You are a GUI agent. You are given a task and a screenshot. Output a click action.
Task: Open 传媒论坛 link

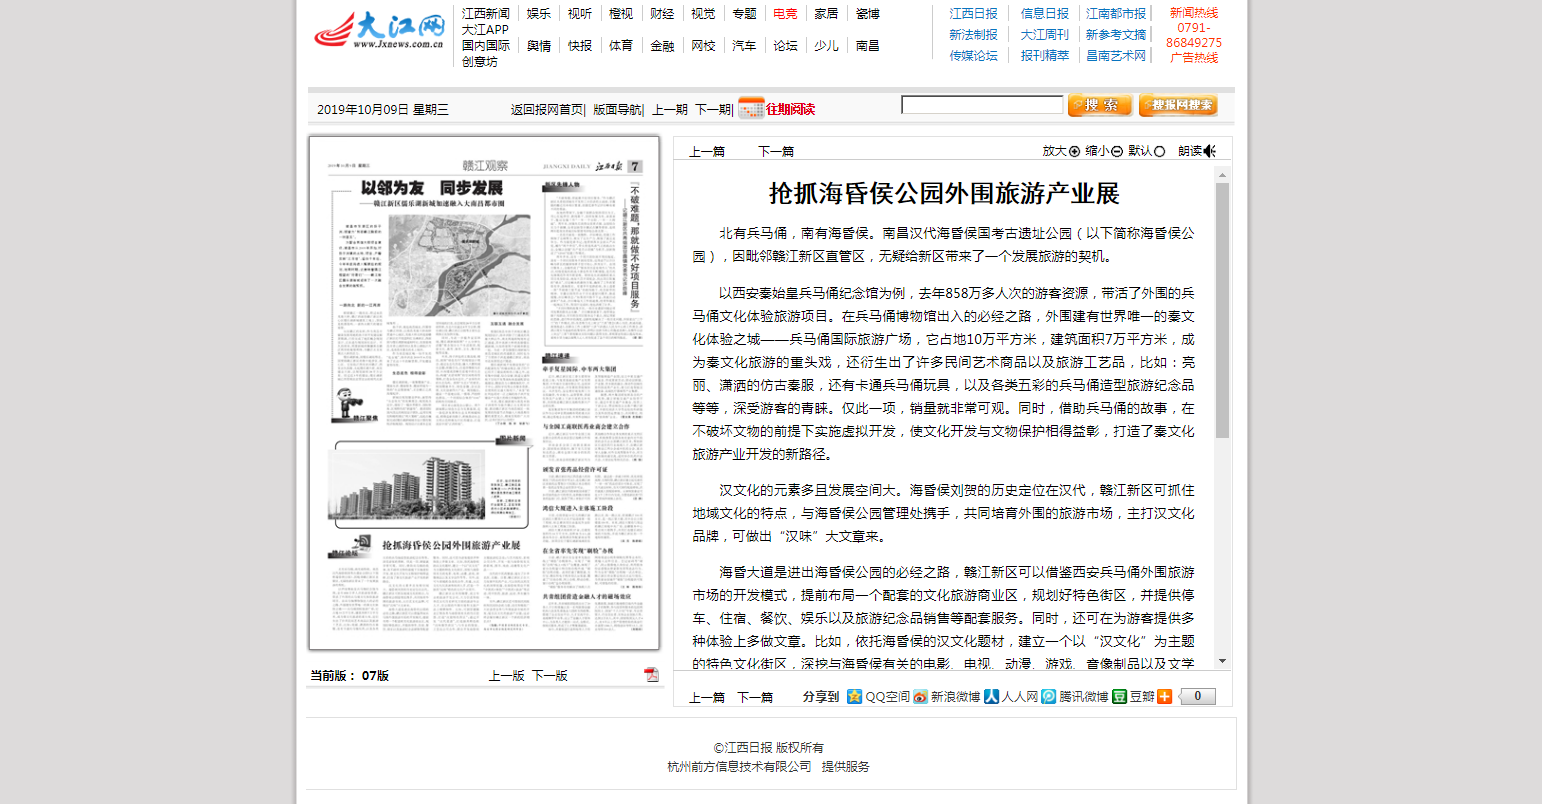coord(973,56)
